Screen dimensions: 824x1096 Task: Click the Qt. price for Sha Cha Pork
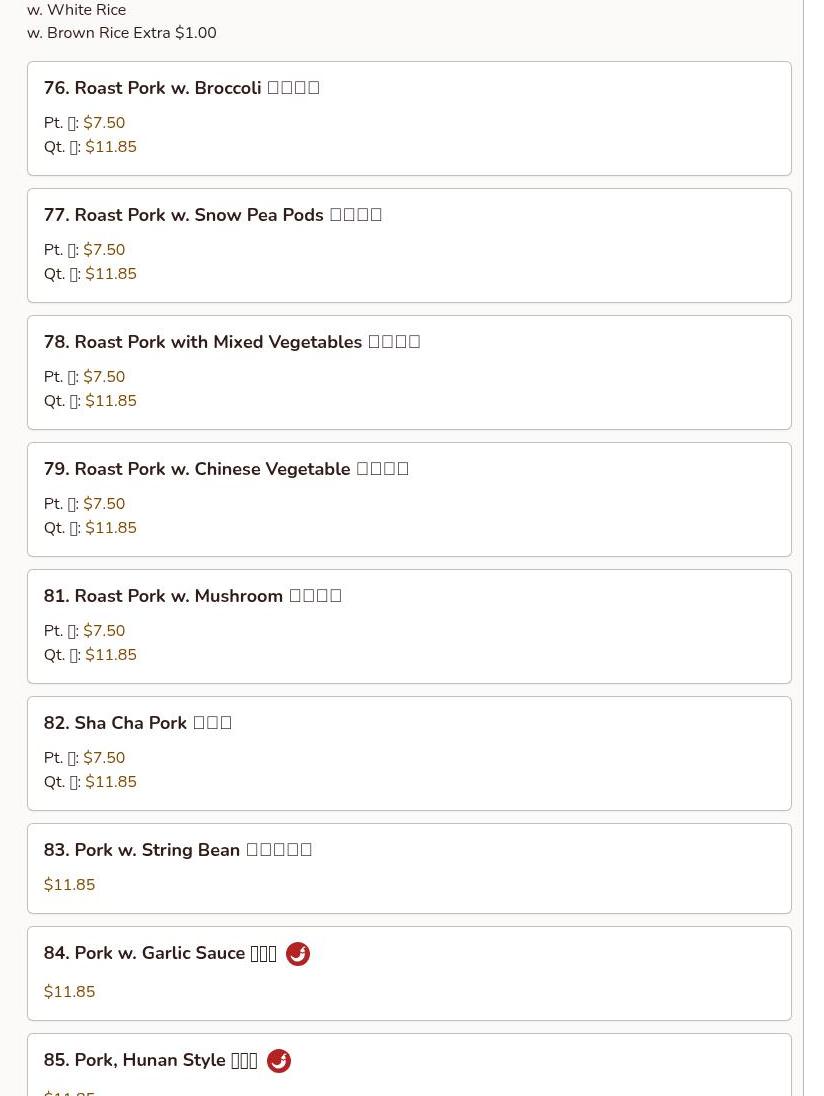(111, 782)
